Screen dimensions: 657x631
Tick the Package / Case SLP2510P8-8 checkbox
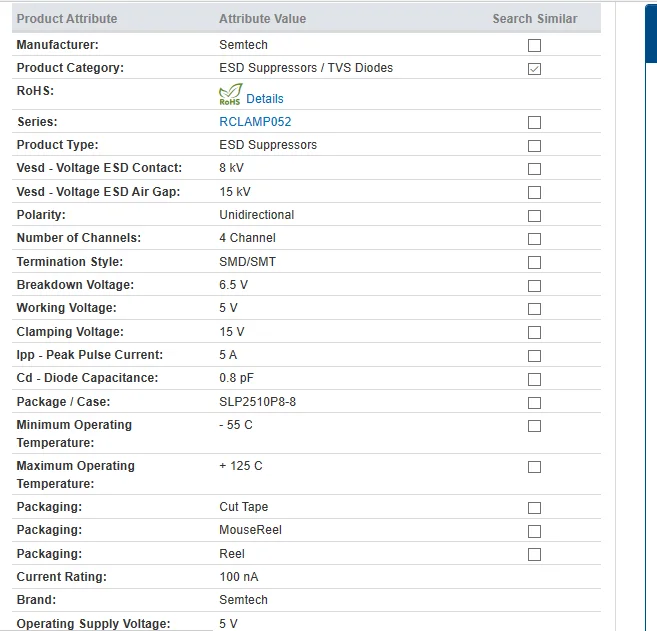534,403
